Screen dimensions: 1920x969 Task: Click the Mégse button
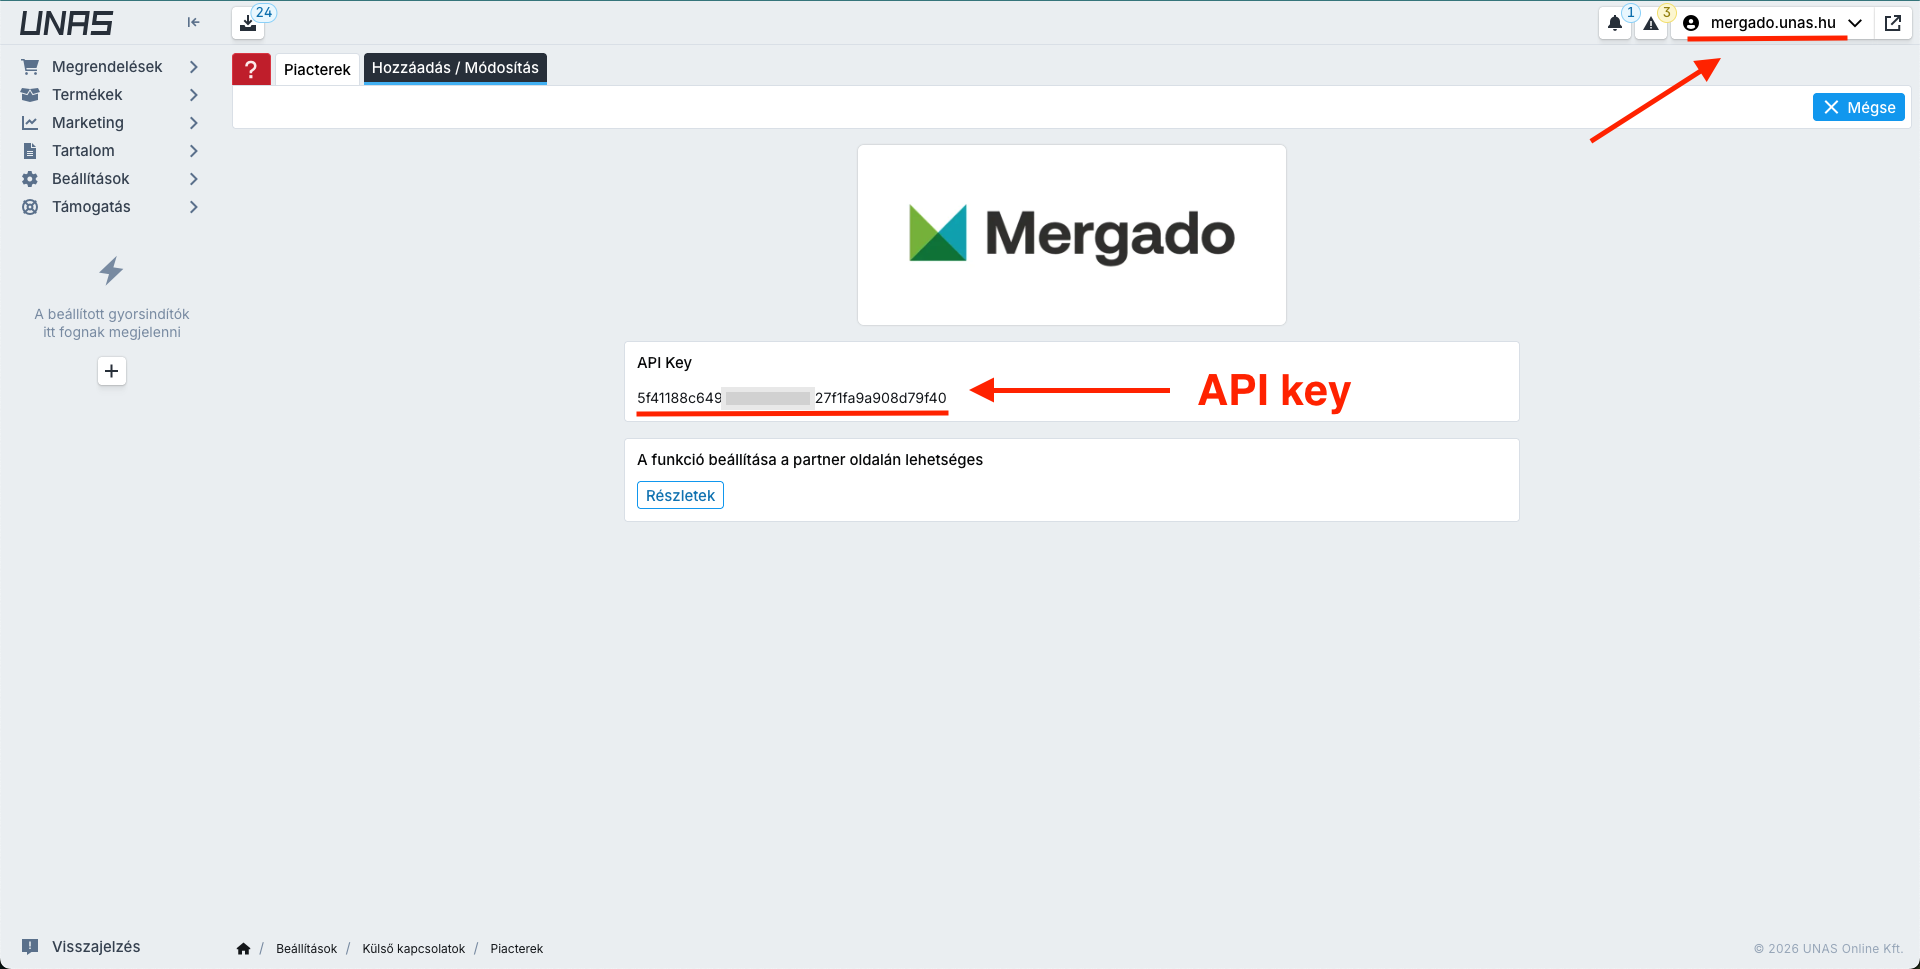1858,107
